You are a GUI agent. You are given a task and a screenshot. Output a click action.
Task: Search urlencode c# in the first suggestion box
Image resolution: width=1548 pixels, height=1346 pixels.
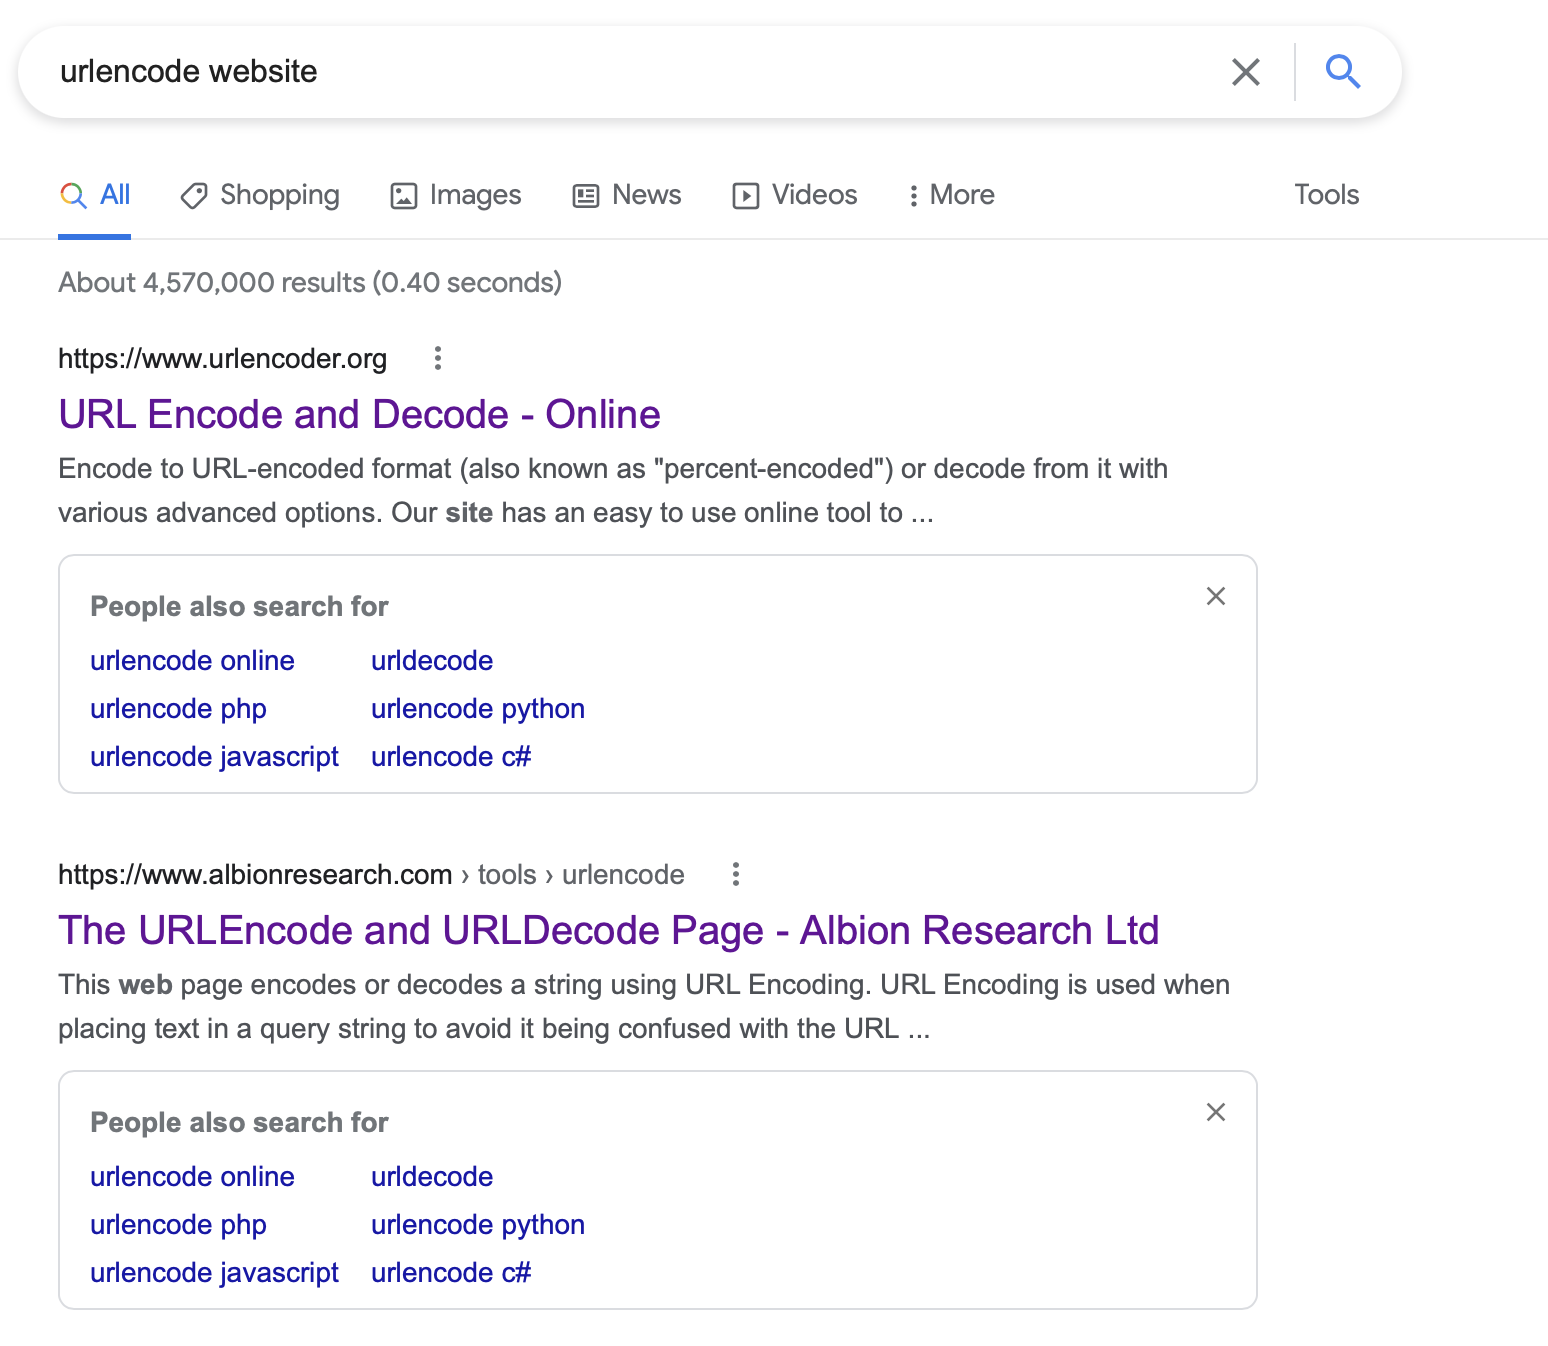tap(451, 756)
